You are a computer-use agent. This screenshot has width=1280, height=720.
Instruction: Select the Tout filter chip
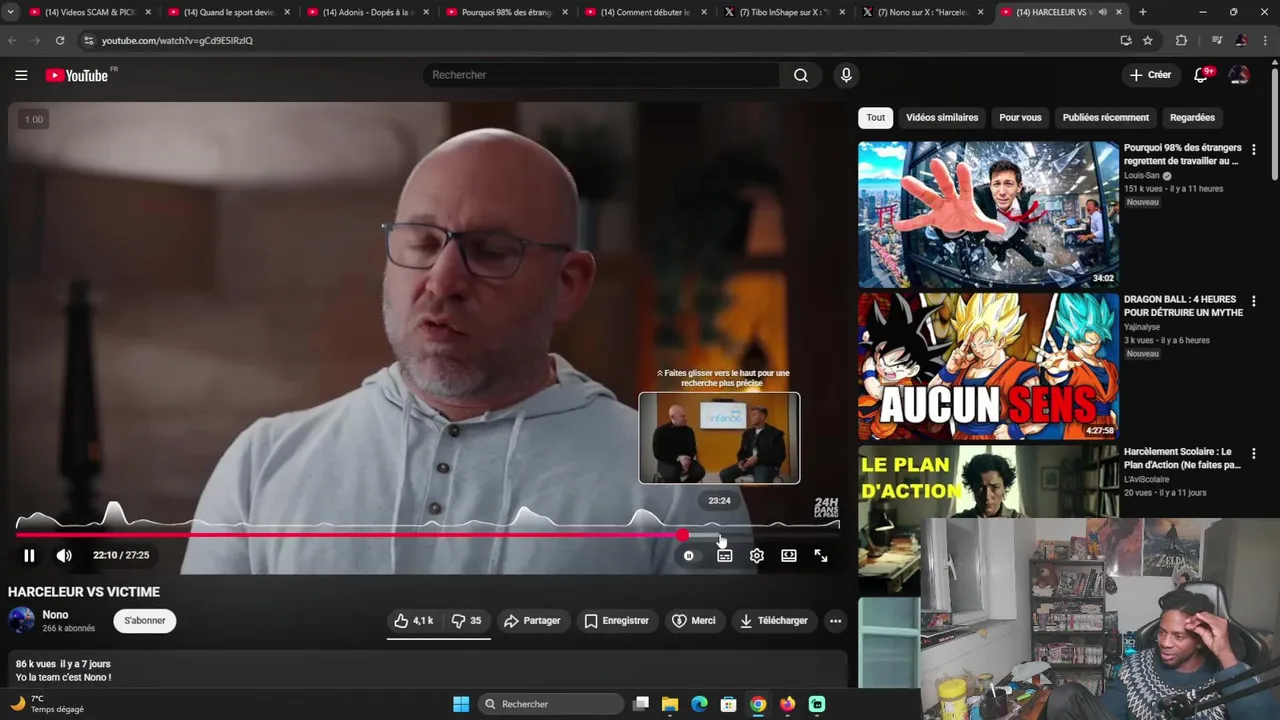pos(875,118)
